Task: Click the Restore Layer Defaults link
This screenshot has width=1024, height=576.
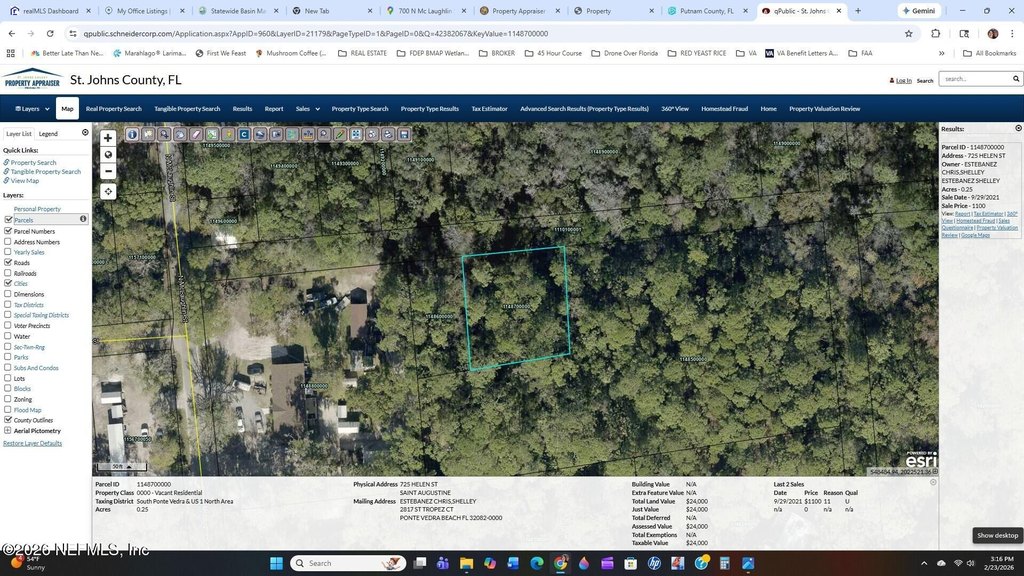Action: 33,443
